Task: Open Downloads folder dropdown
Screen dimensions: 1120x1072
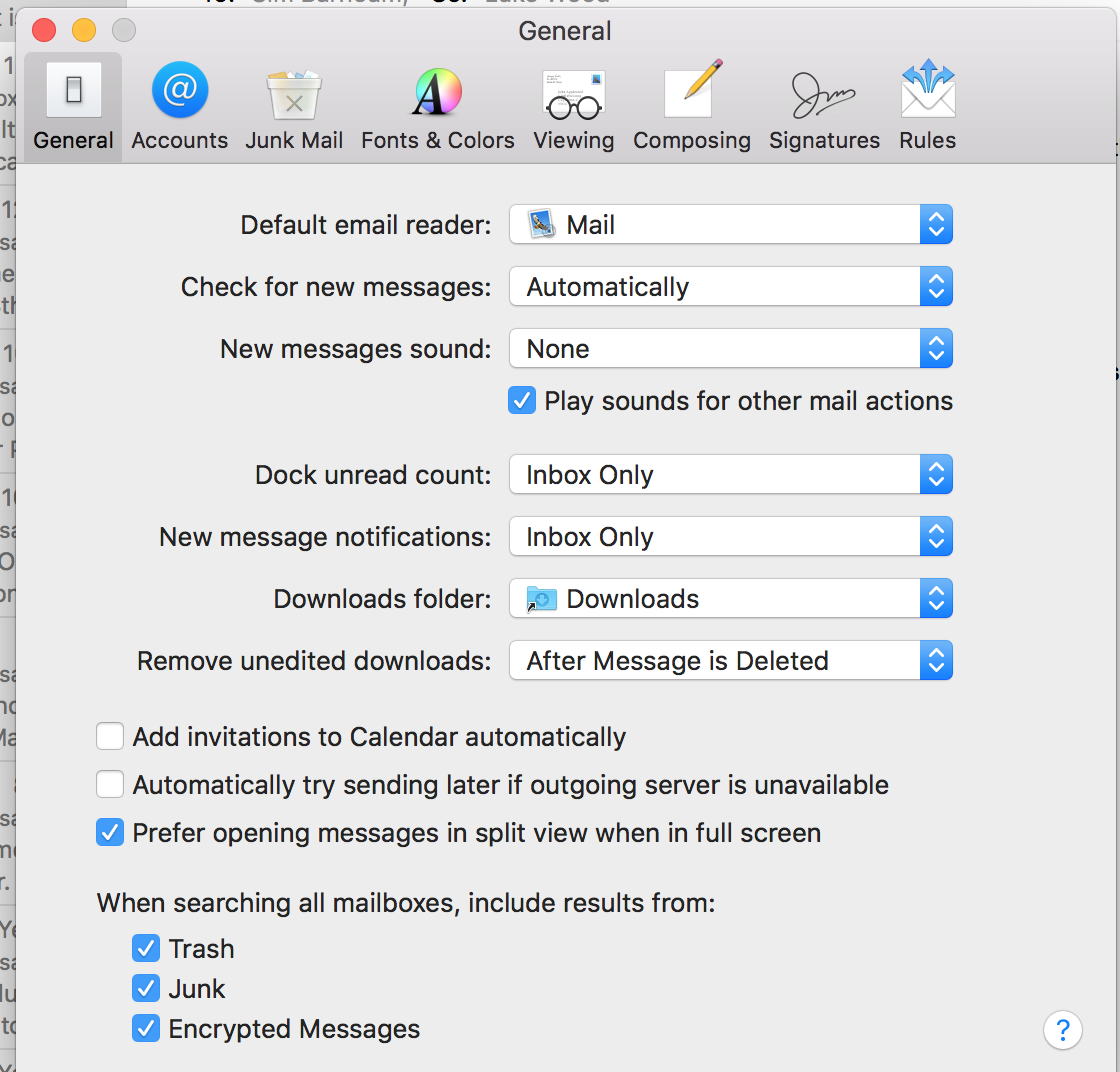Action: point(731,598)
